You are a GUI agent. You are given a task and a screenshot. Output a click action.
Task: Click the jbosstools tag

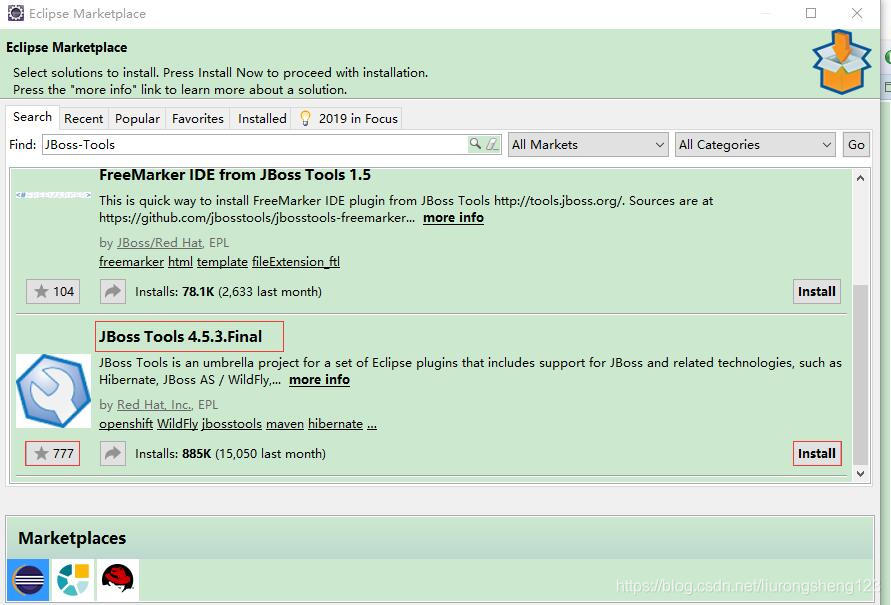point(232,424)
